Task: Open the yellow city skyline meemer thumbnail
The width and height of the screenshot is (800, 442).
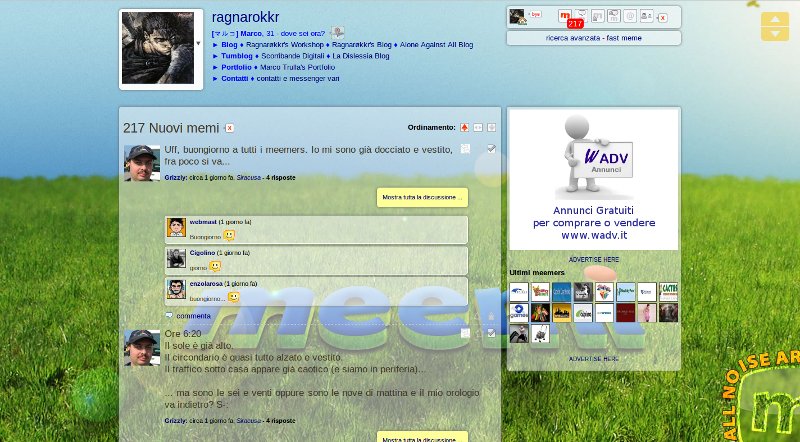Action: 562,313
